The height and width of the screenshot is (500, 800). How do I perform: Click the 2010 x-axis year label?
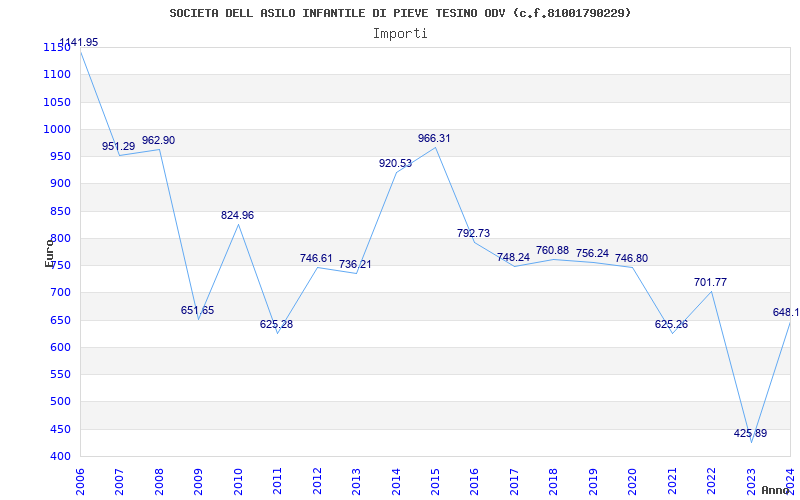pos(238,481)
